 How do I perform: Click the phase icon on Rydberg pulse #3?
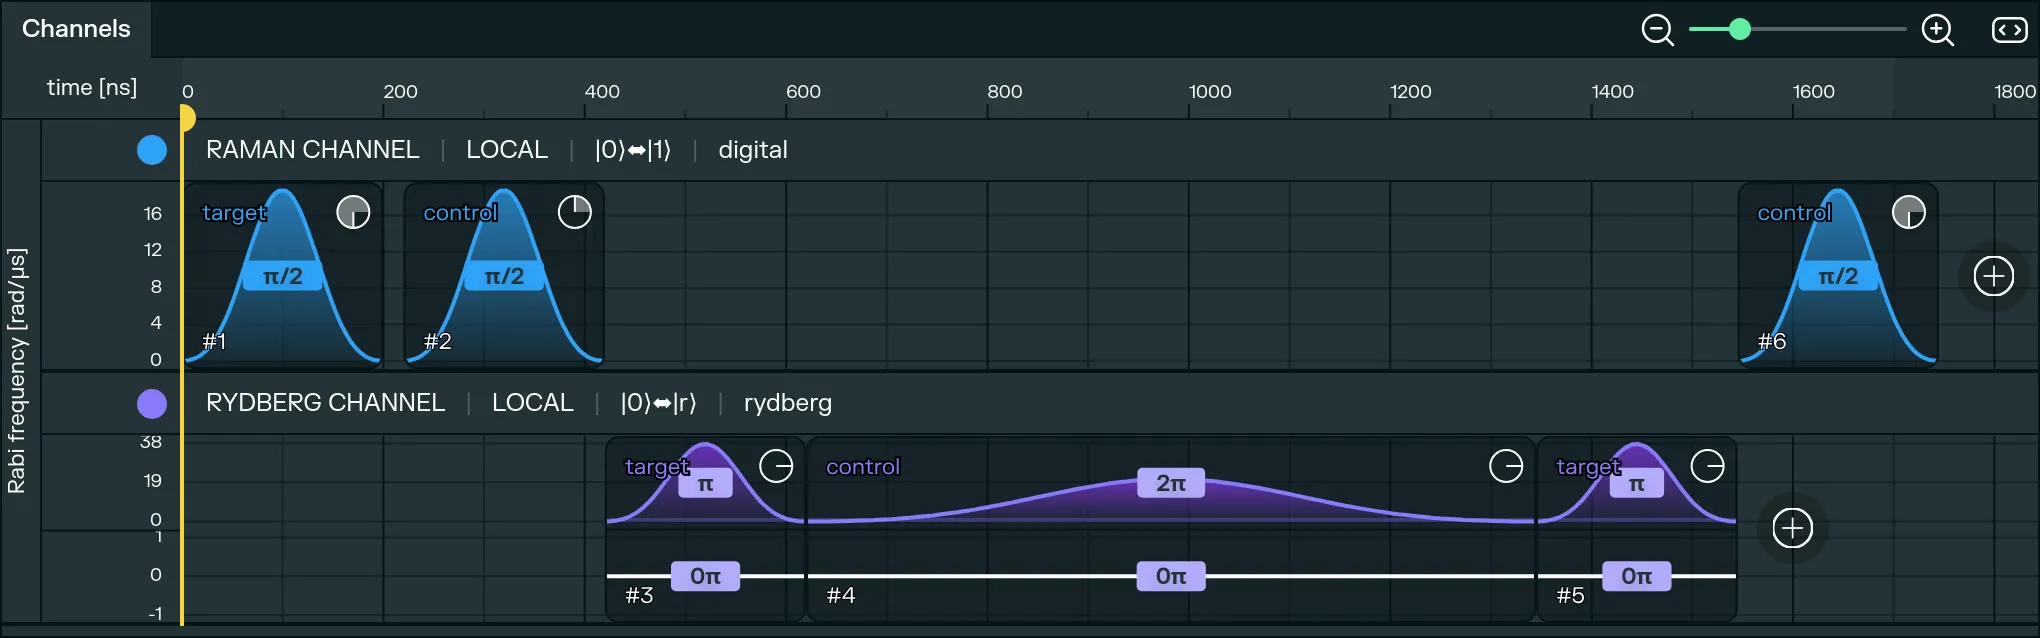point(776,466)
